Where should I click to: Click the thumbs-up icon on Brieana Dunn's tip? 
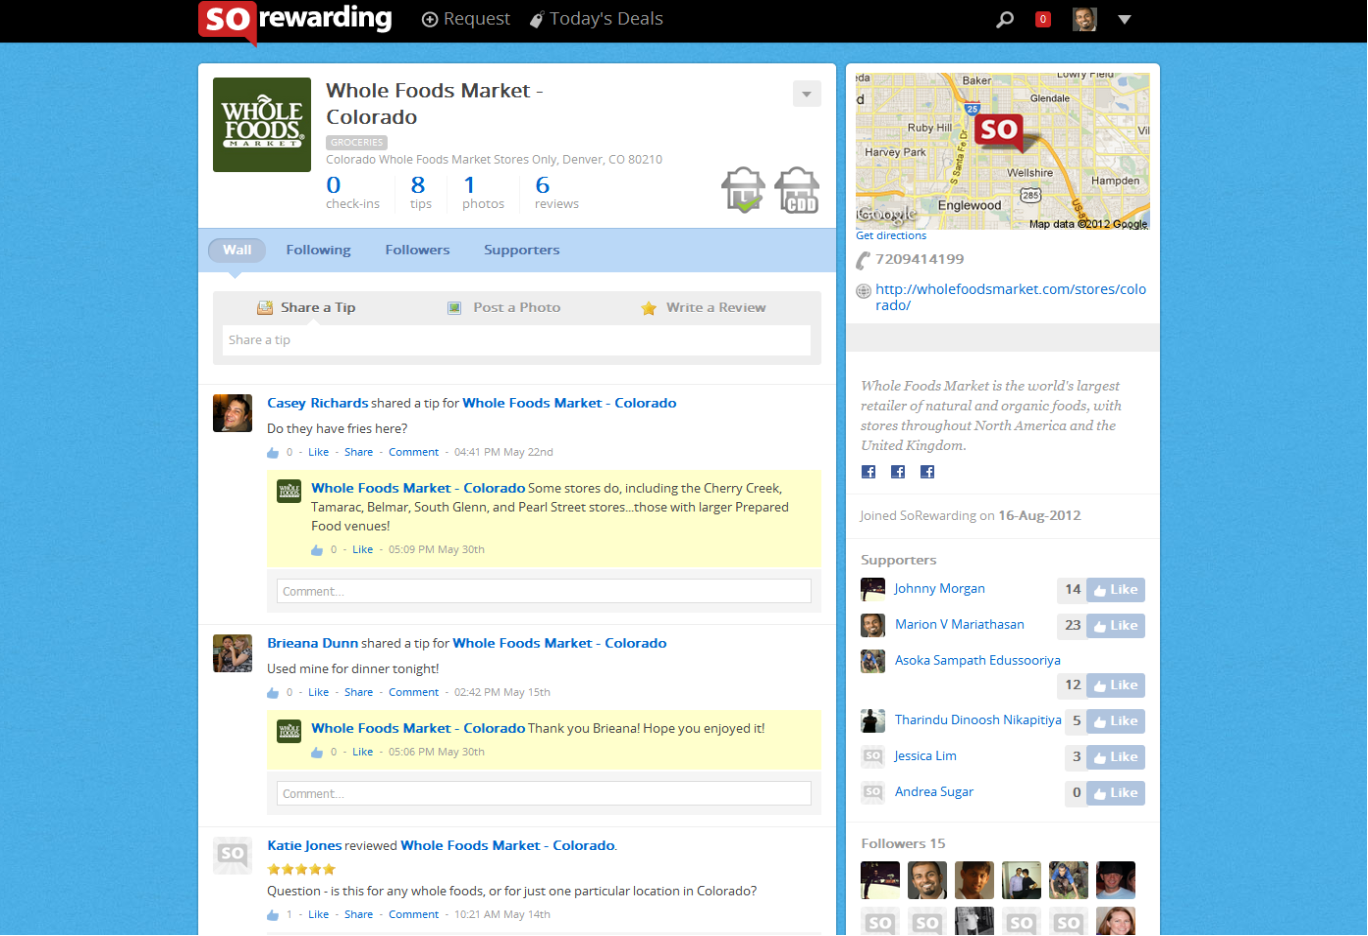pyautogui.click(x=273, y=693)
